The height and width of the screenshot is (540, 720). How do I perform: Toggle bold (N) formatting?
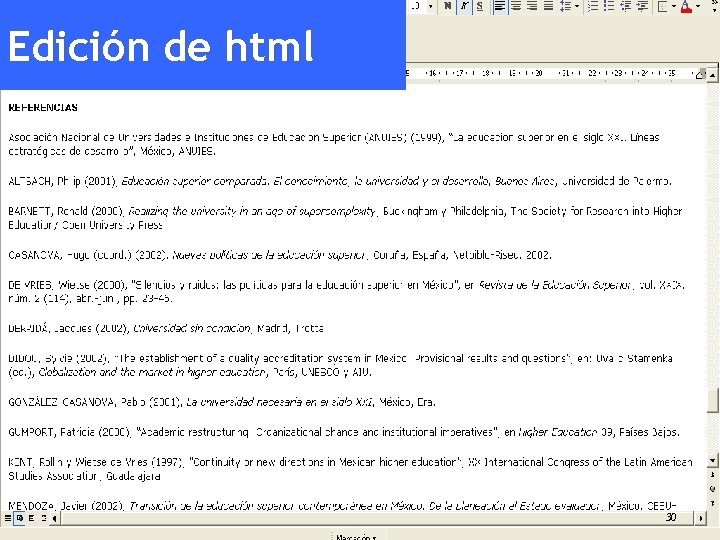(x=448, y=6)
